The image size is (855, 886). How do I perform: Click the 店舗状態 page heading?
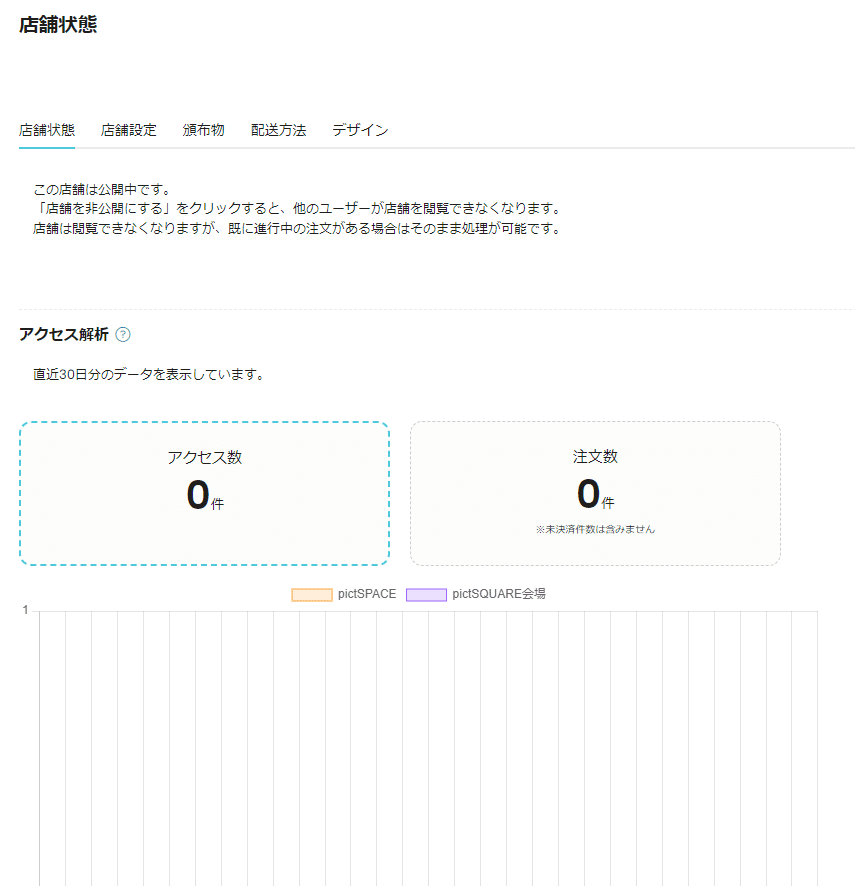point(58,25)
